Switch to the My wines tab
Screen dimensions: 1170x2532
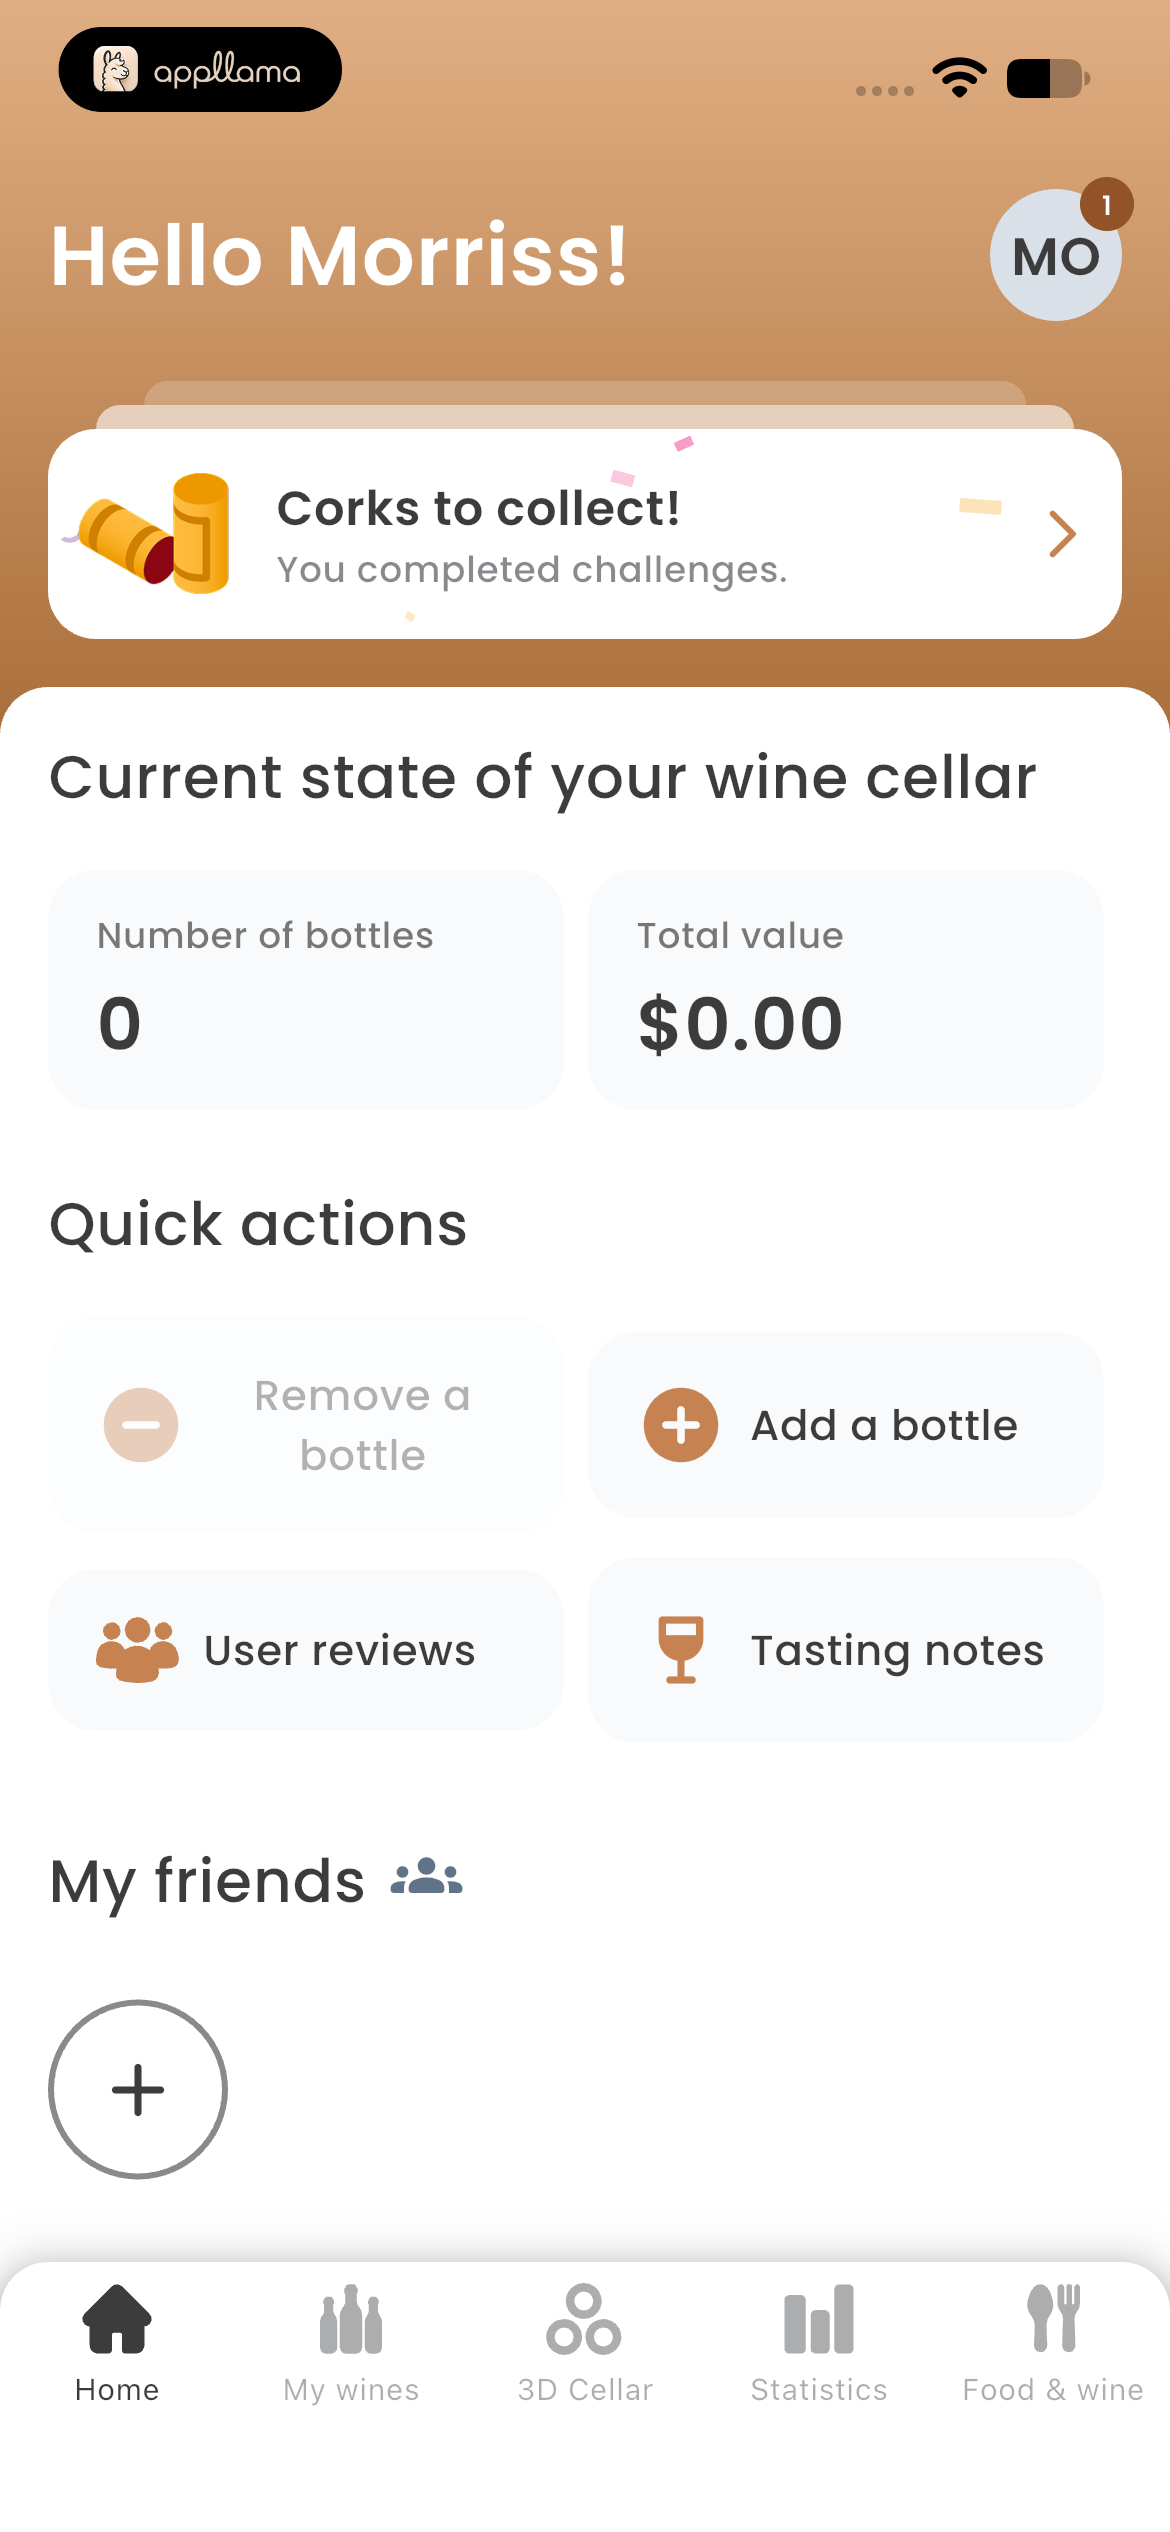click(x=351, y=2344)
